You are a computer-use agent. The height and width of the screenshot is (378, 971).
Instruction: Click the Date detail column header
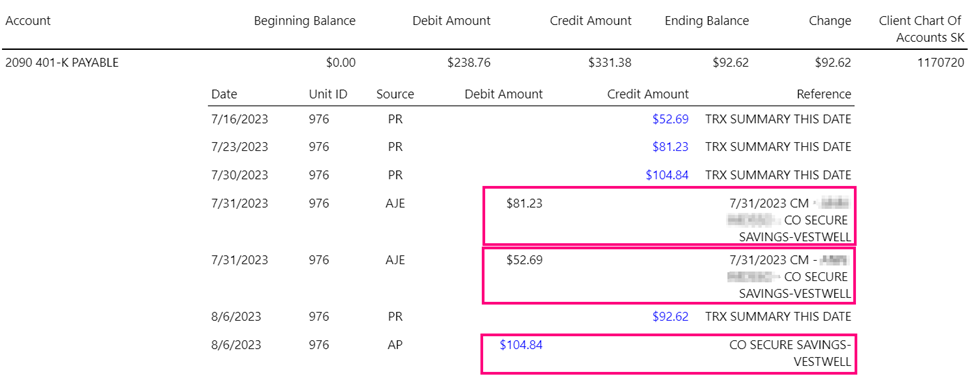224,94
